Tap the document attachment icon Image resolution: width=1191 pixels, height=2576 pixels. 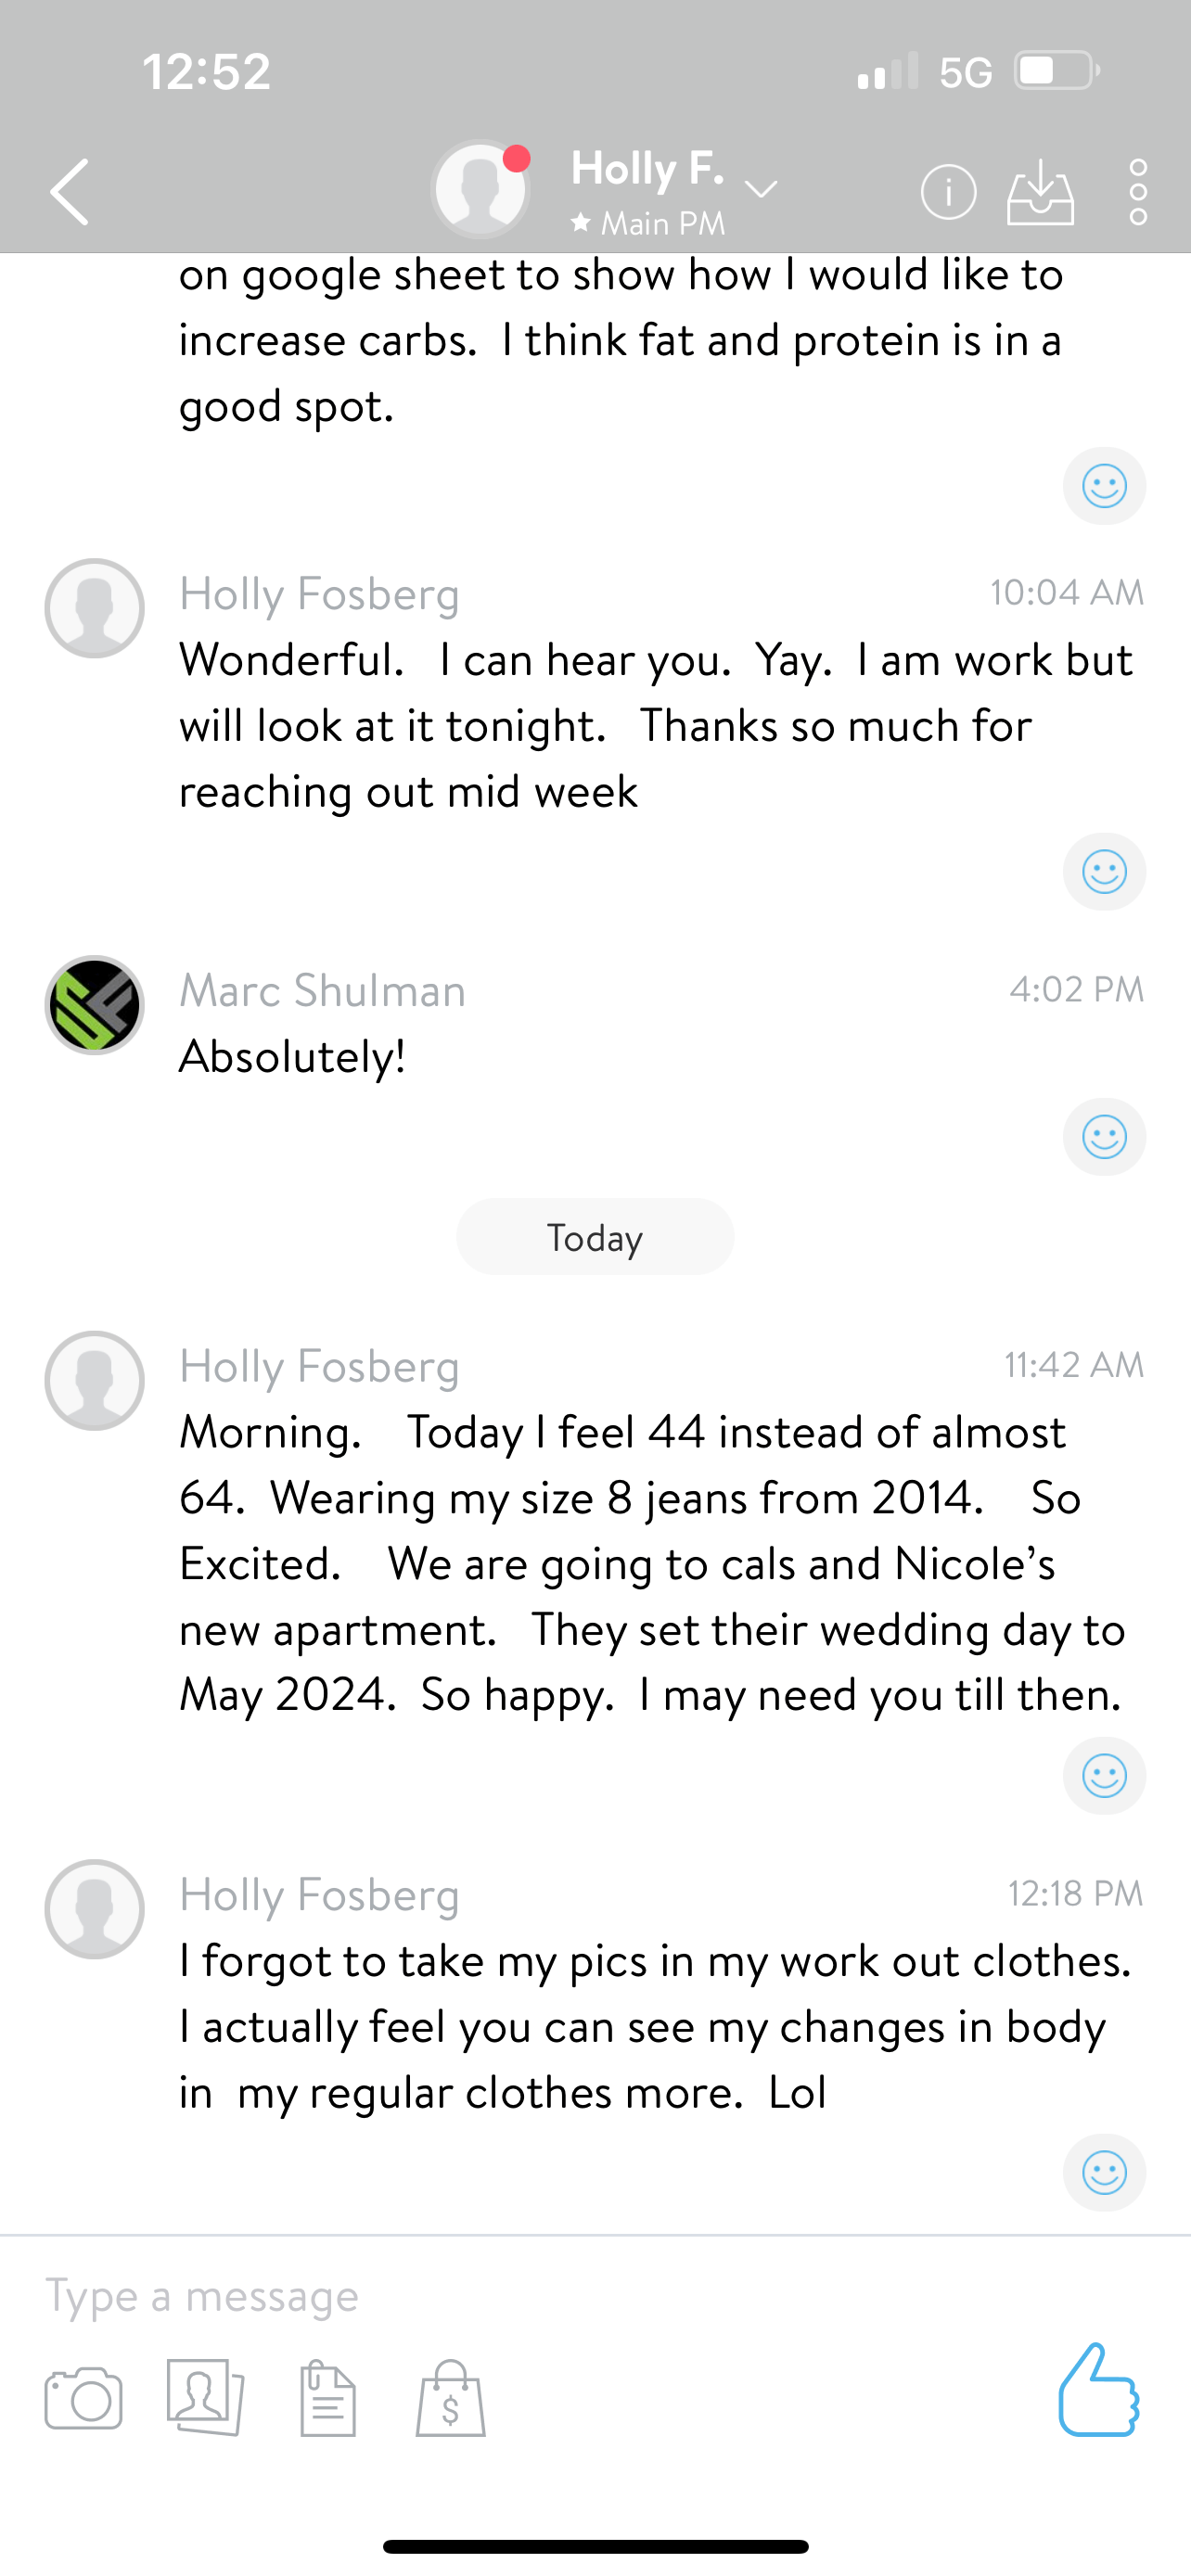[x=328, y=2398]
